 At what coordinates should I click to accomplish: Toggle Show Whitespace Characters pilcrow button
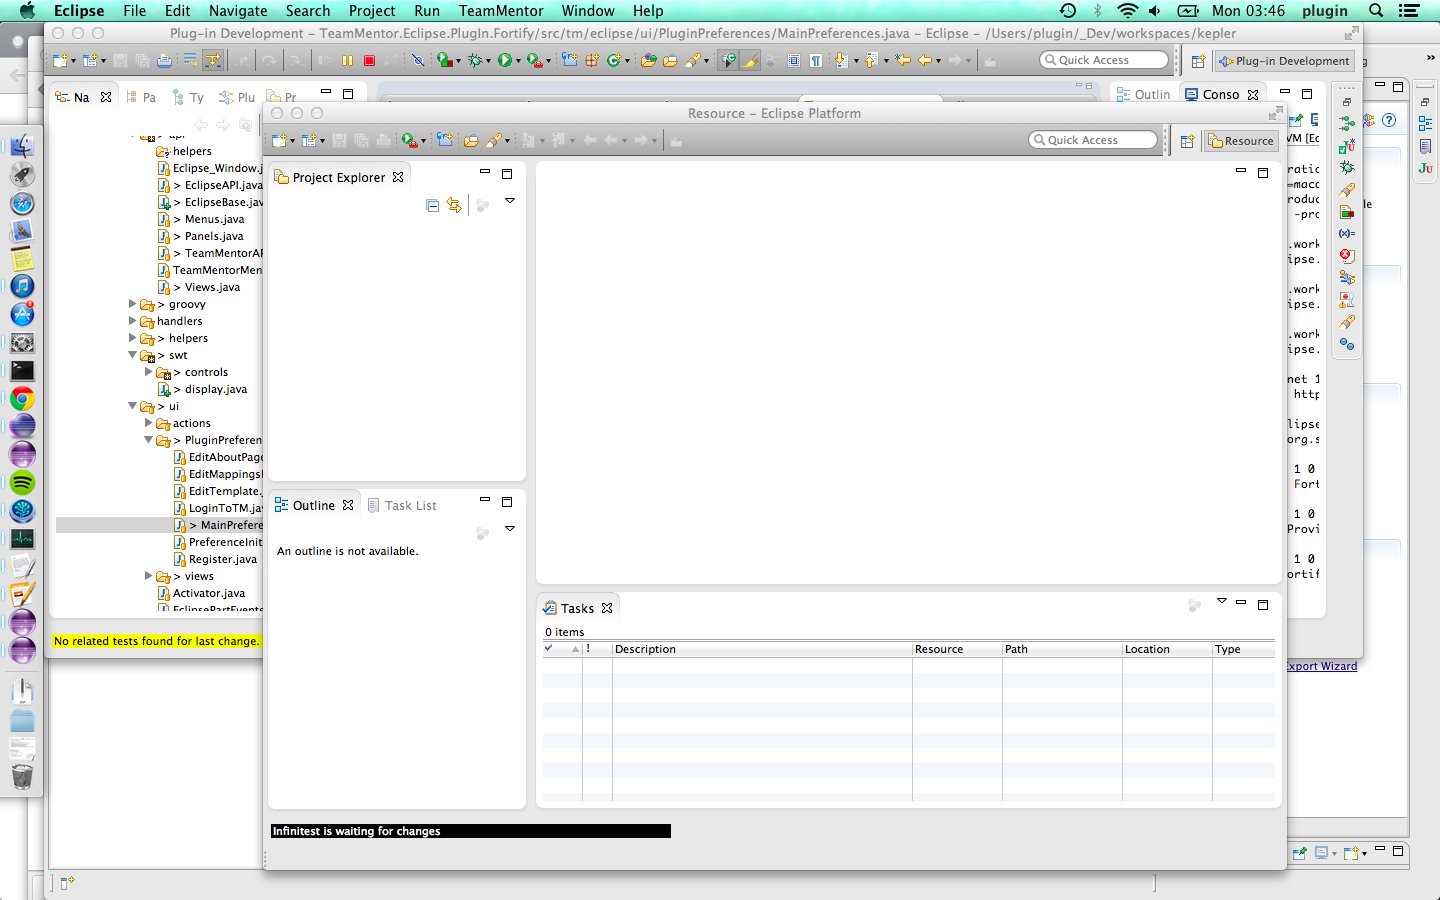pos(816,61)
